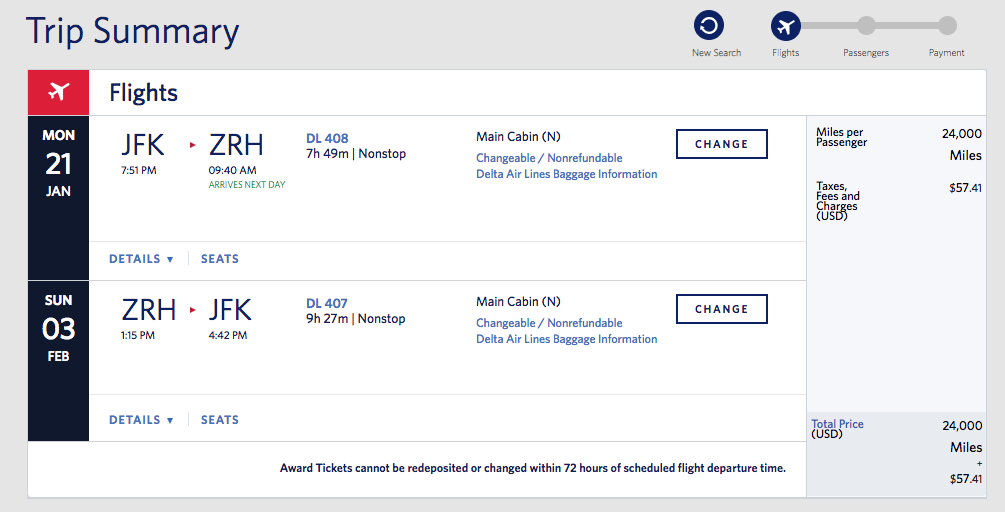Expand DETAILS for the ZRH to JFK flight
The width and height of the screenshot is (1005, 512).
[x=141, y=420]
